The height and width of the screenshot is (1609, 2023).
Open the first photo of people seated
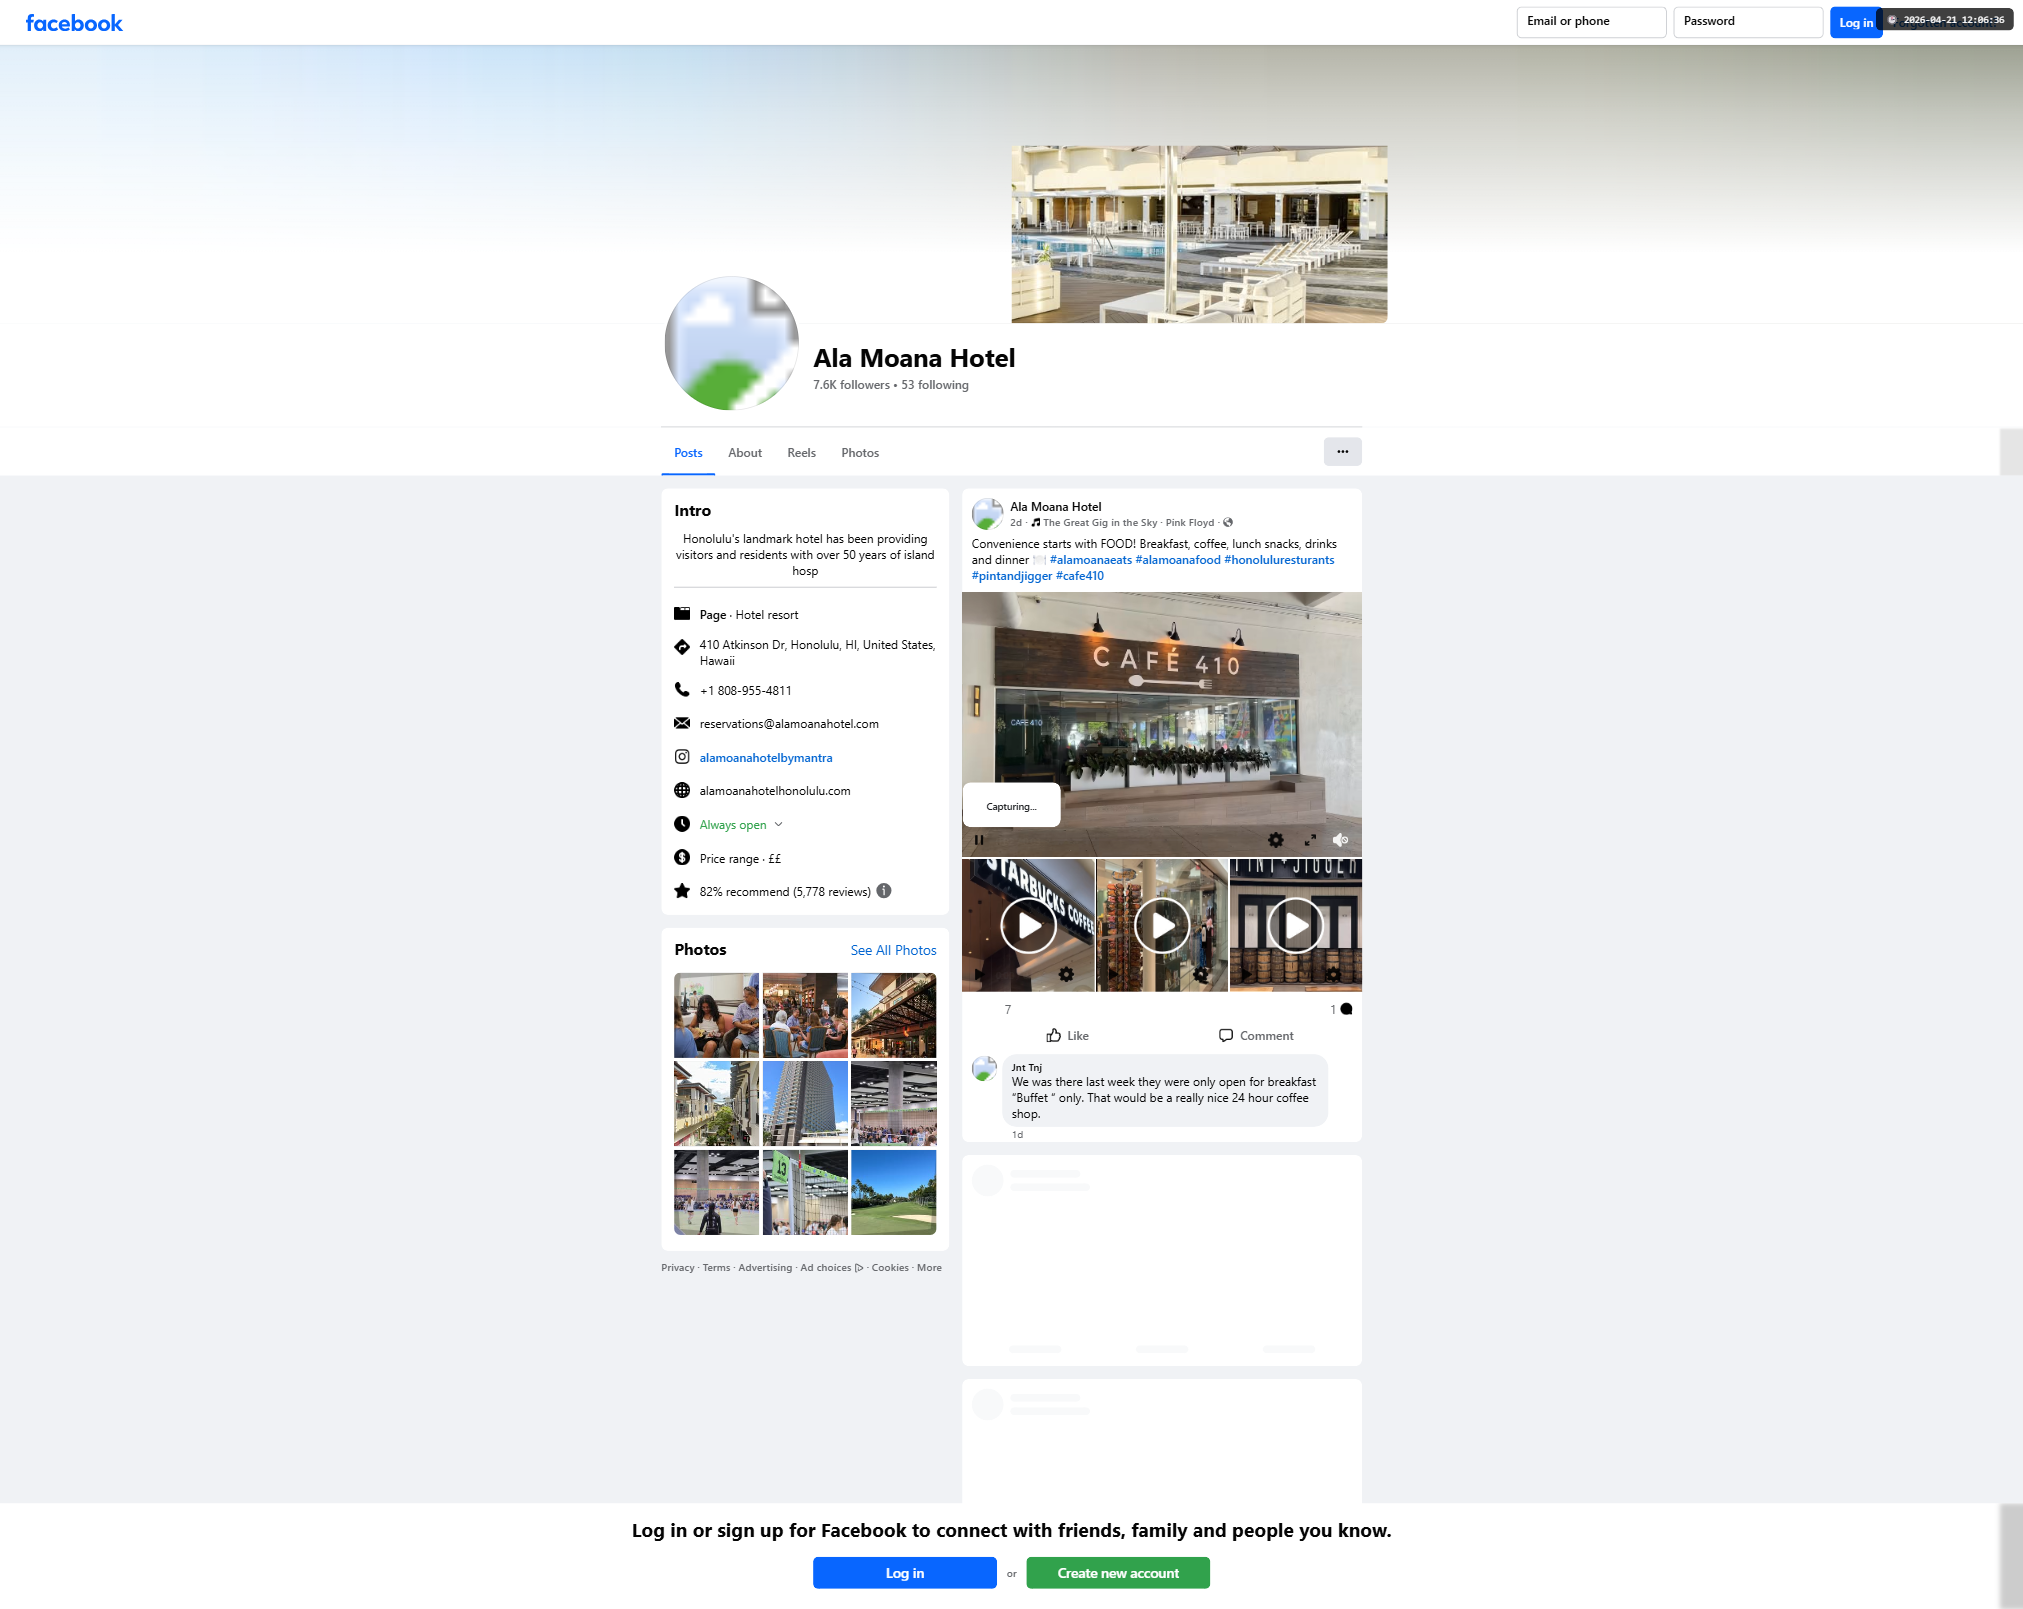(716, 1015)
